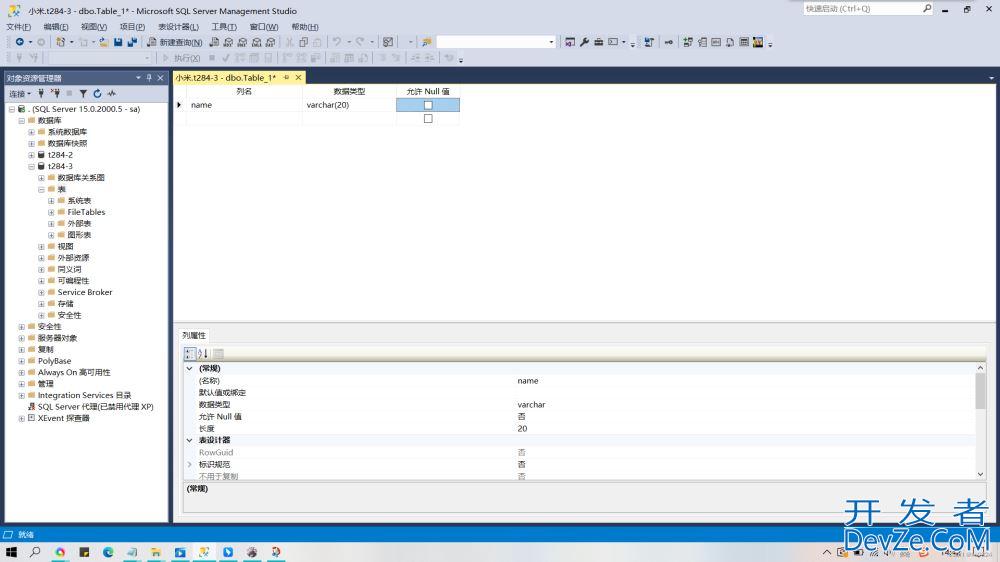Click the New Query (新建查询) button
Viewport: 1000px width, 562px height.
tap(175, 42)
